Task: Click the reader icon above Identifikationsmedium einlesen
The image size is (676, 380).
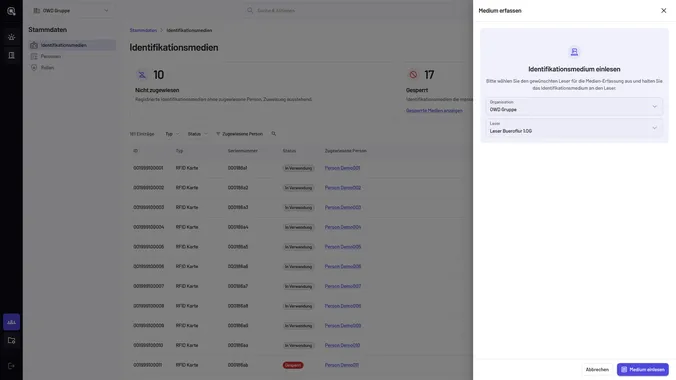Action: coord(574,52)
